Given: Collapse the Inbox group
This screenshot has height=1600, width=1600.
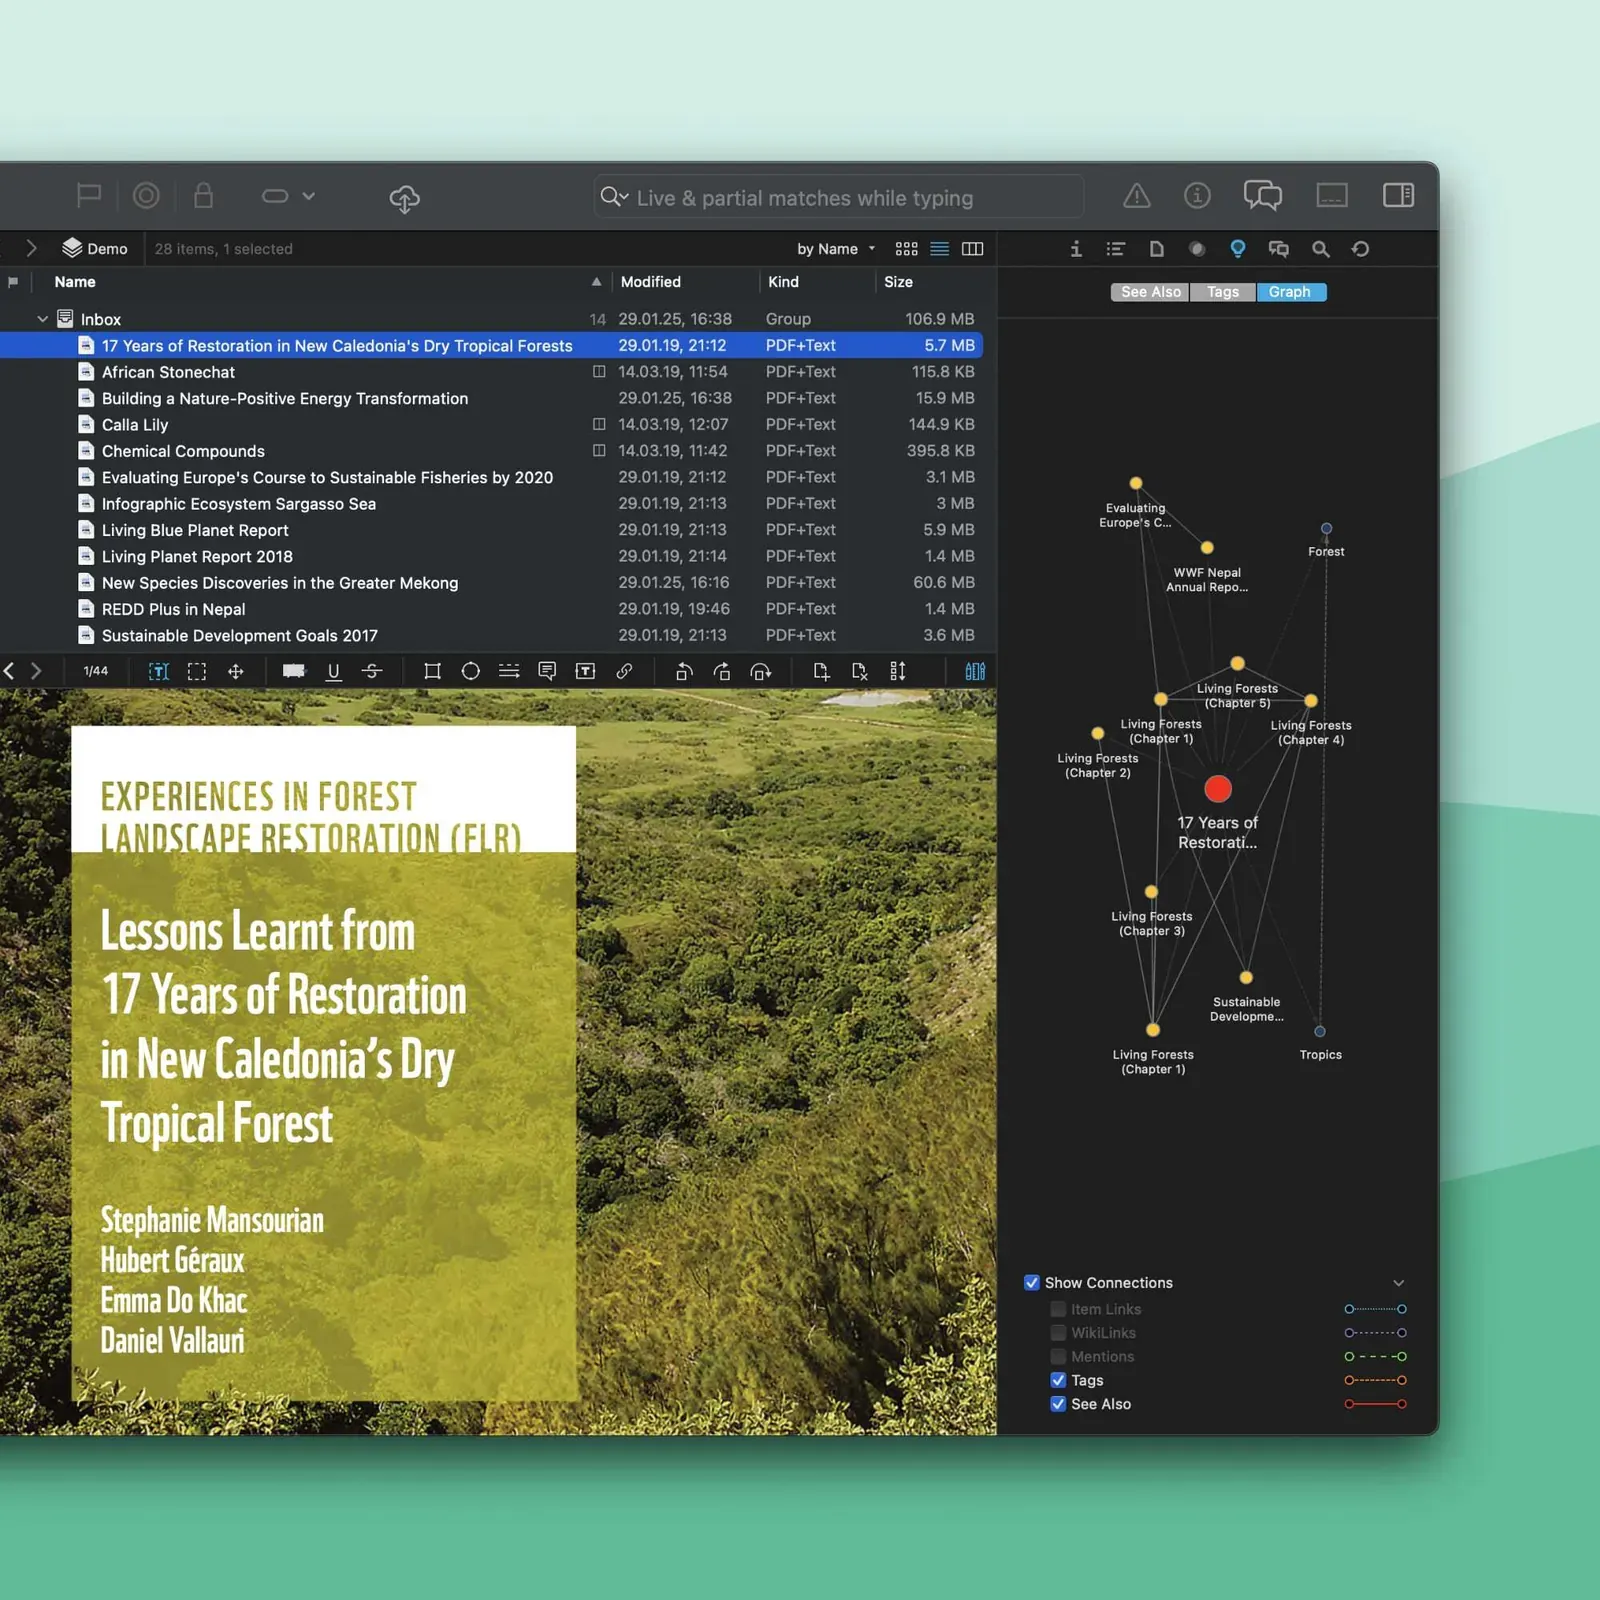Looking at the screenshot, I should pyautogui.click(x=42, y=319).
